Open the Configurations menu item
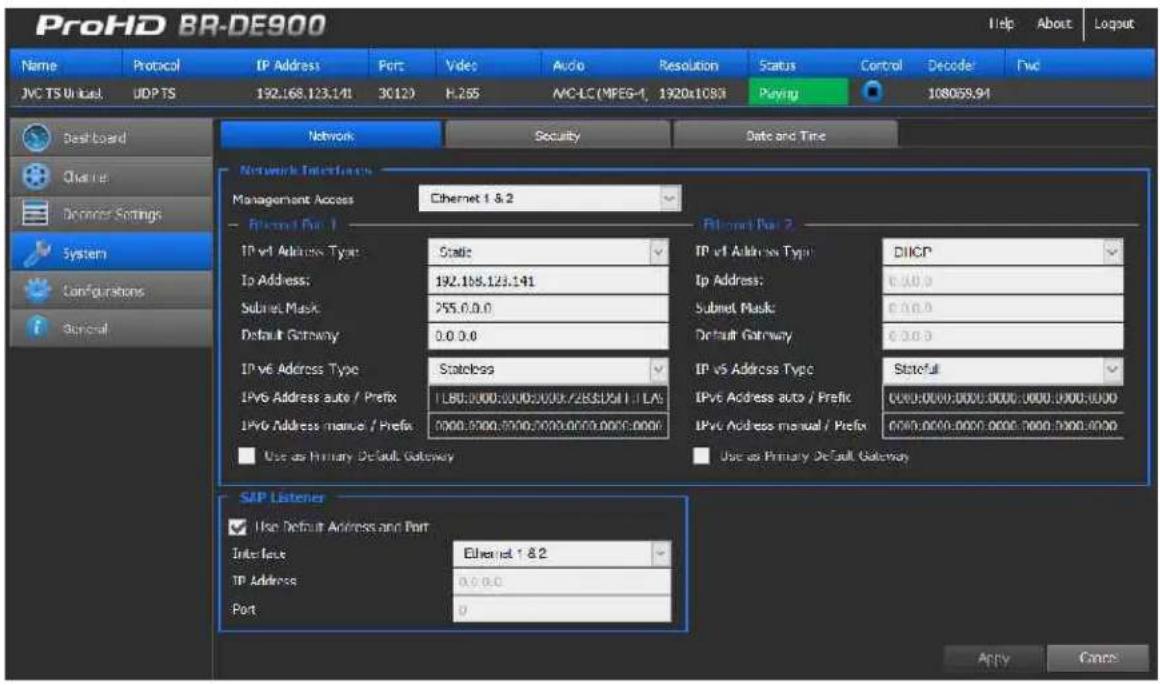 (111, 291)
